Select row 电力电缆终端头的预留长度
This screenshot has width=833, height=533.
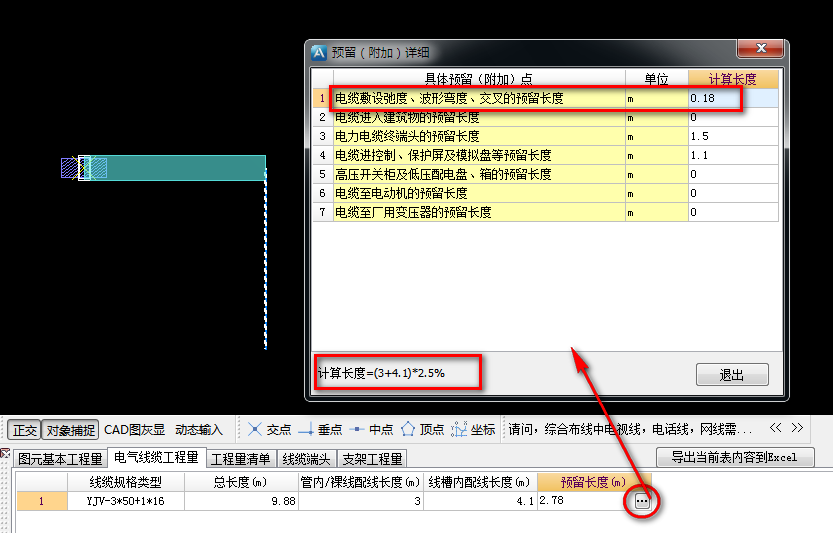coord(546,137)
